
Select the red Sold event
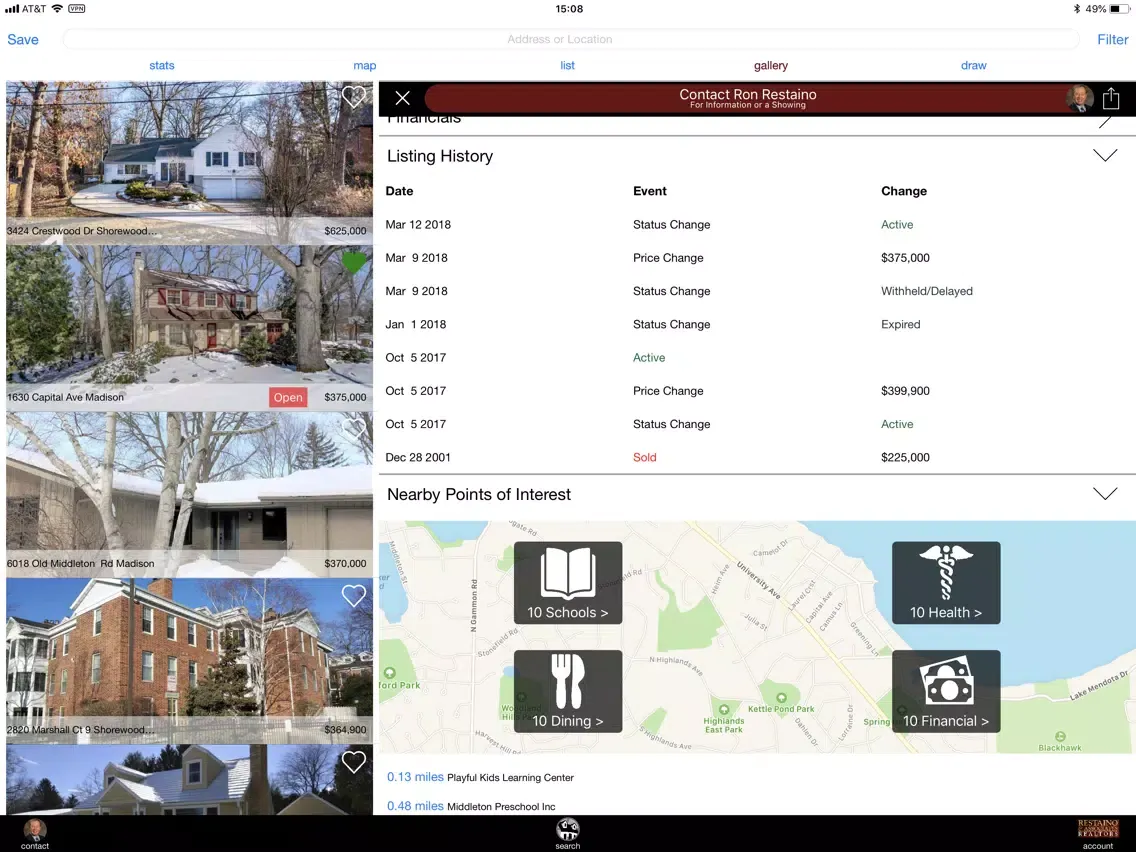[644, 457]
